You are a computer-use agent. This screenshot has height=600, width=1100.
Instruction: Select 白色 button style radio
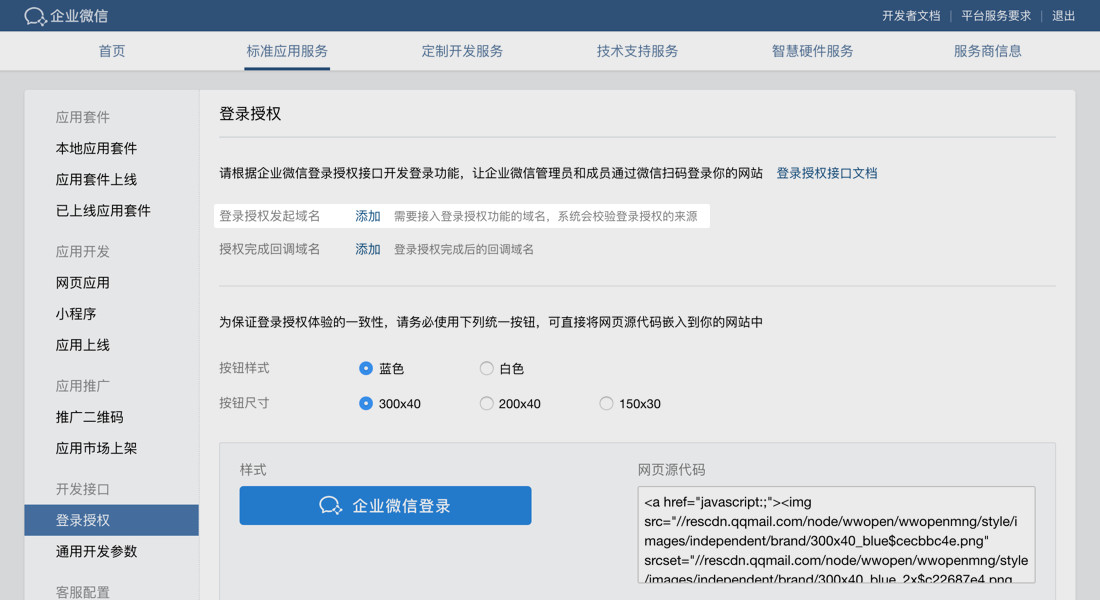(486, 368)
